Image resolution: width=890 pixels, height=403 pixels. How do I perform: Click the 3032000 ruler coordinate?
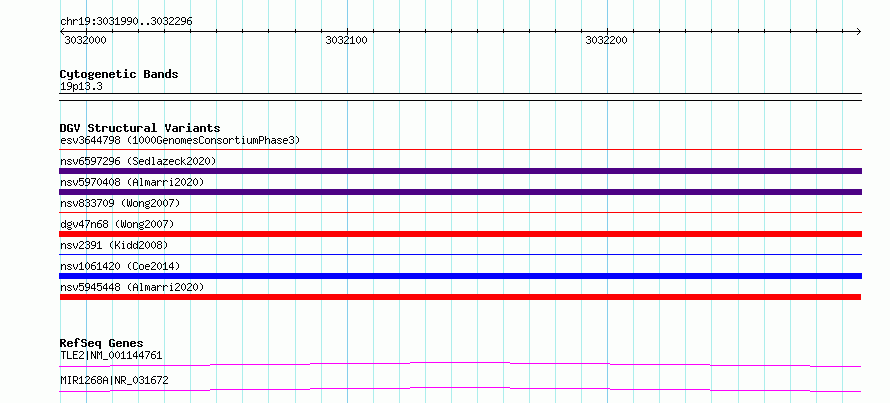pyautogui.click(x=85, y=40)
